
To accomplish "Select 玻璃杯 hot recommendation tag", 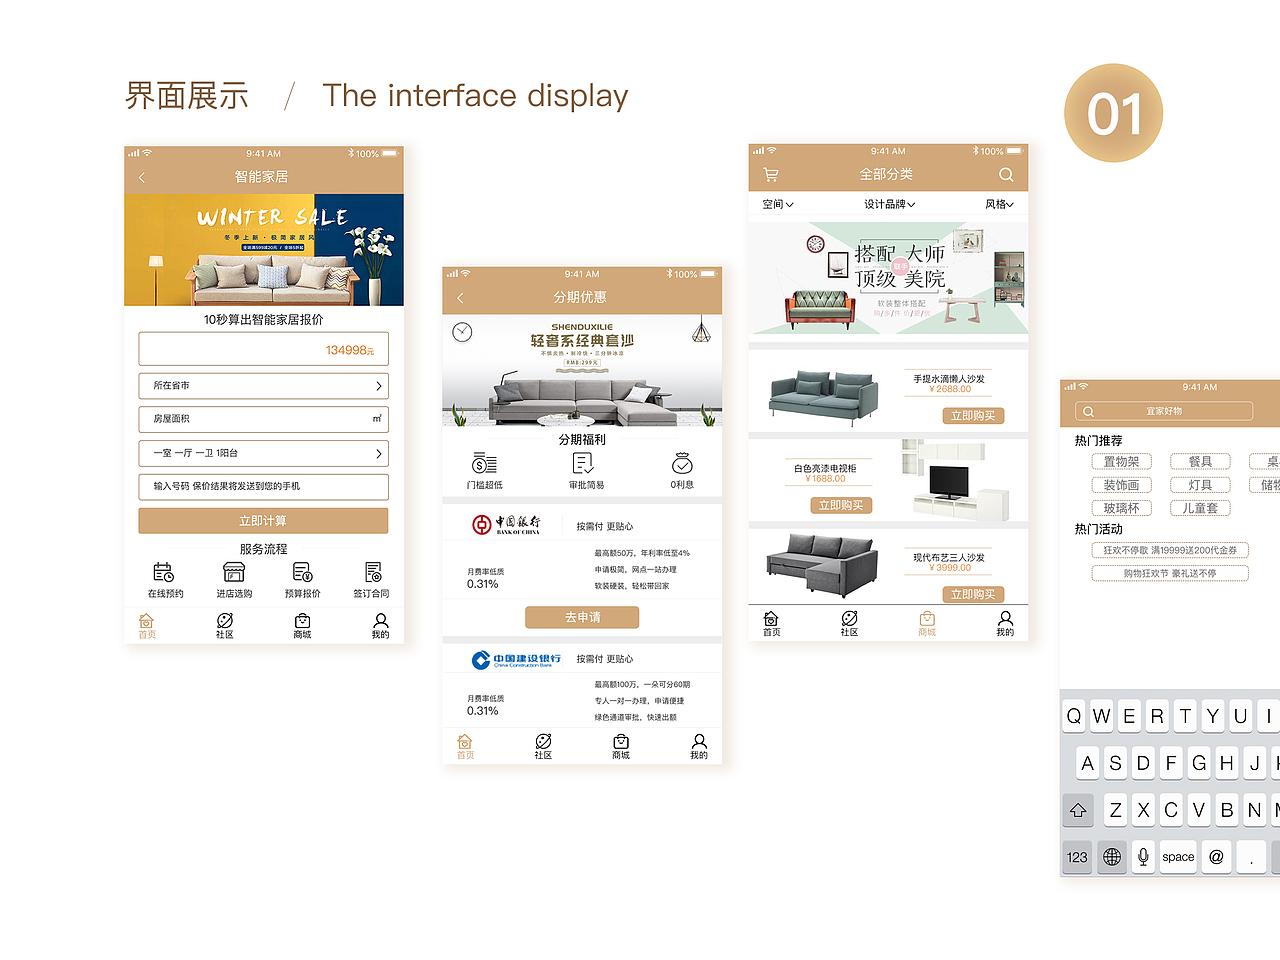I will pyautogui.click(x=1121, y=508).
